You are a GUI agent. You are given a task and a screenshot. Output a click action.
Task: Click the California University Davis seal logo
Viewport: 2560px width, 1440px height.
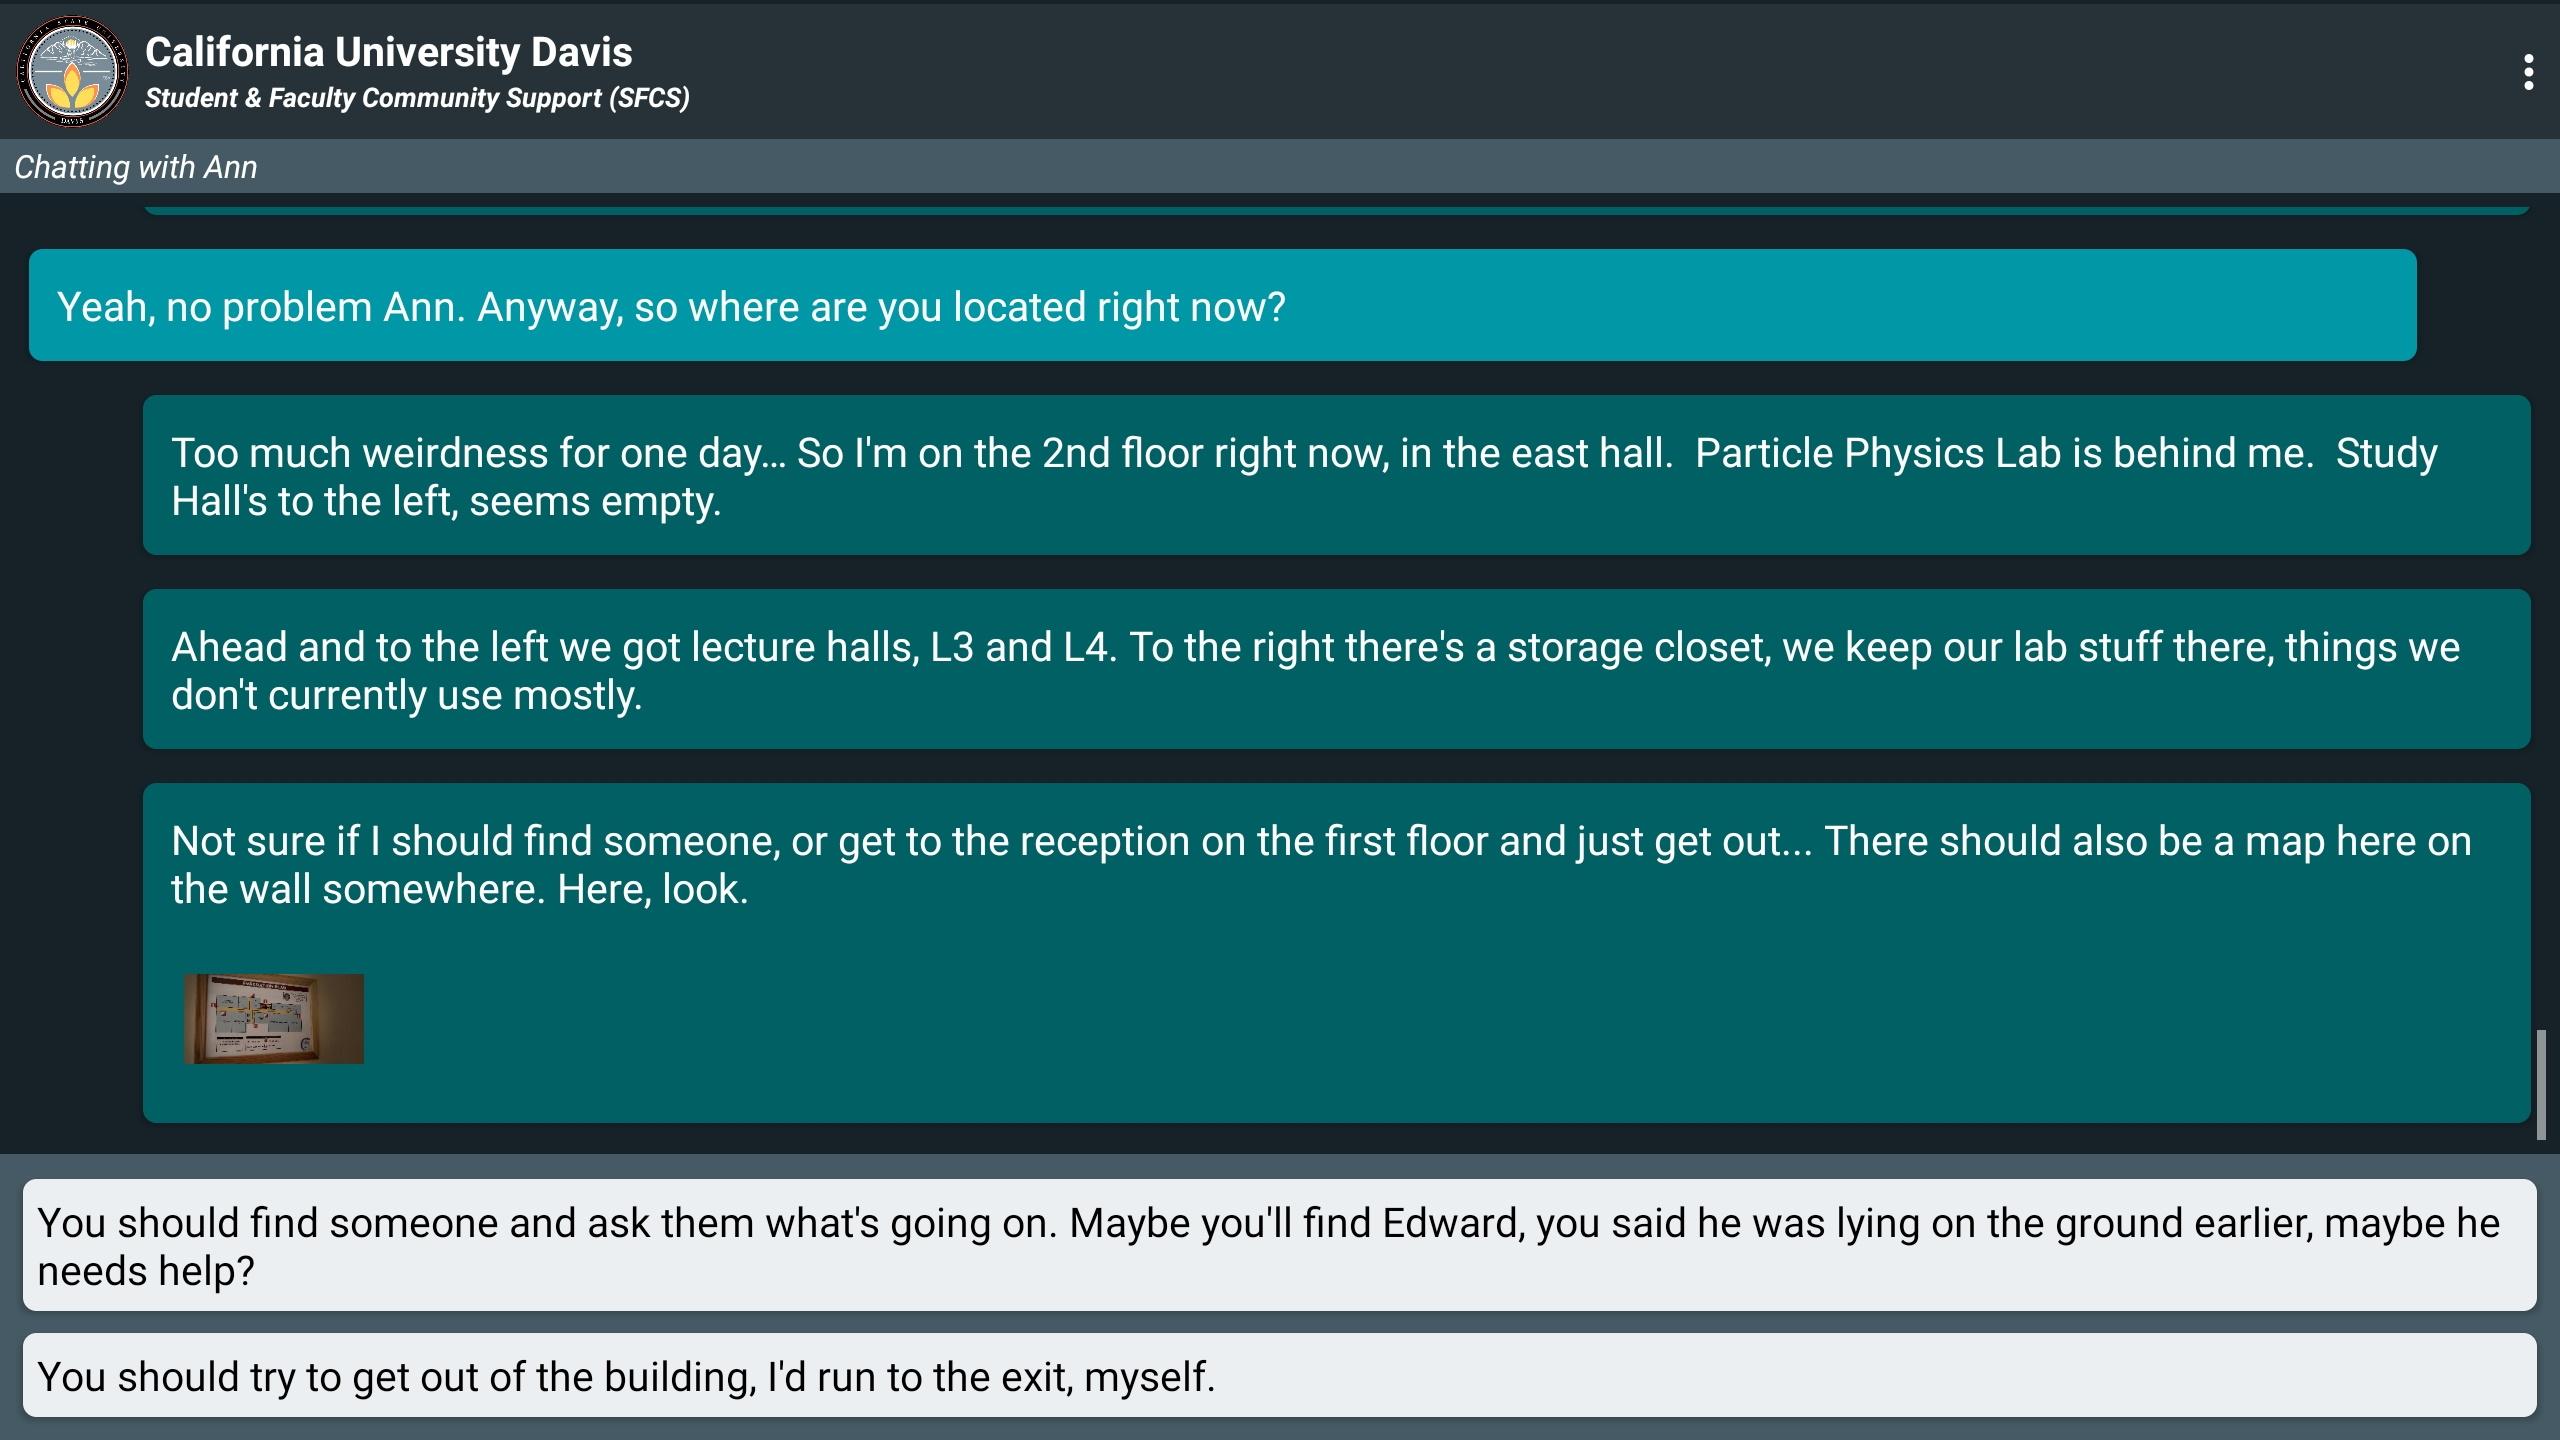point(72,71)
